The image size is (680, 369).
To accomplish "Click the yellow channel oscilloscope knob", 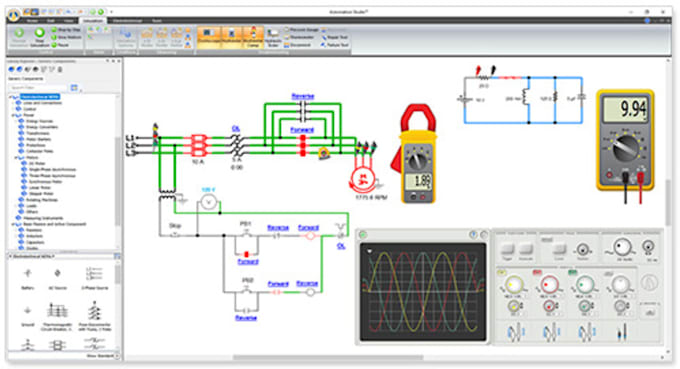I will point(514,285).
